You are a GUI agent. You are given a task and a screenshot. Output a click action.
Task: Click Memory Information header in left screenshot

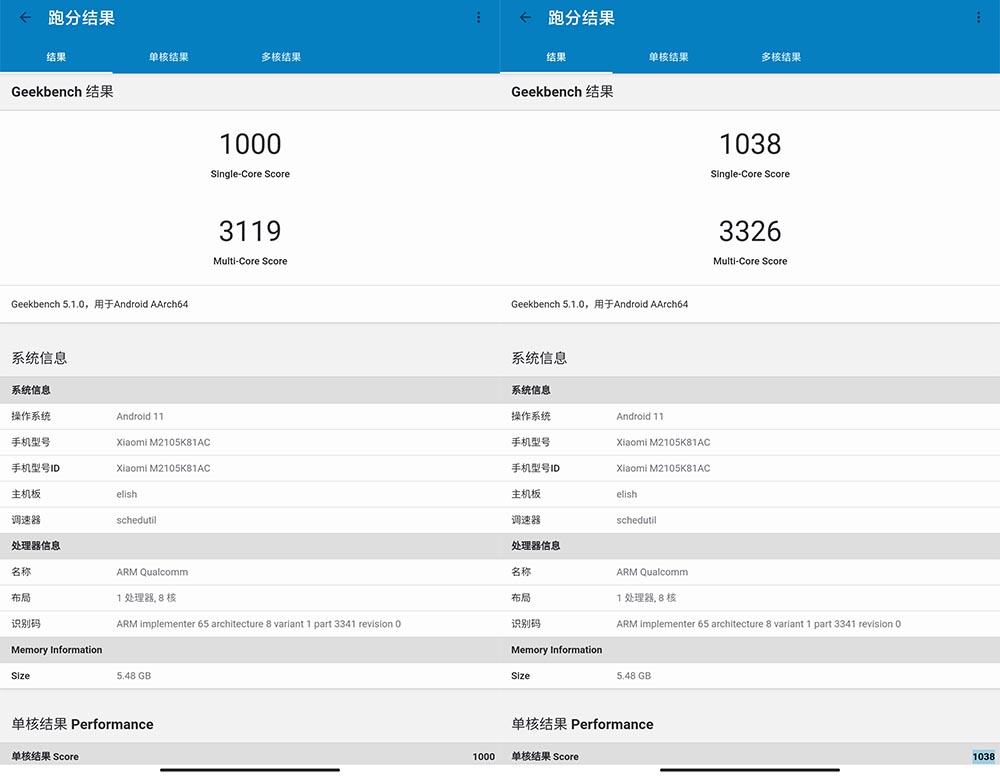[56, 650]
